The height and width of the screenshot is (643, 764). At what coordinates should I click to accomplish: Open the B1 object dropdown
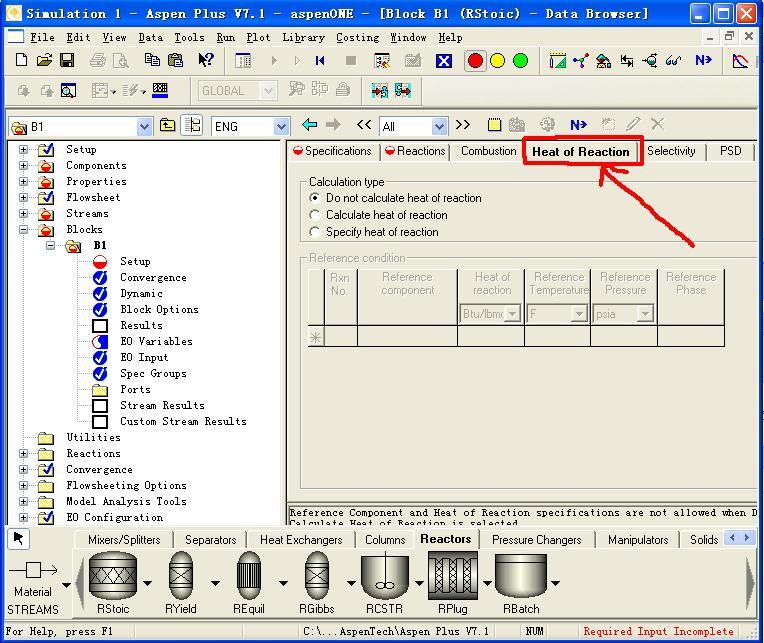pyautogui.click(x=144, y=127)
